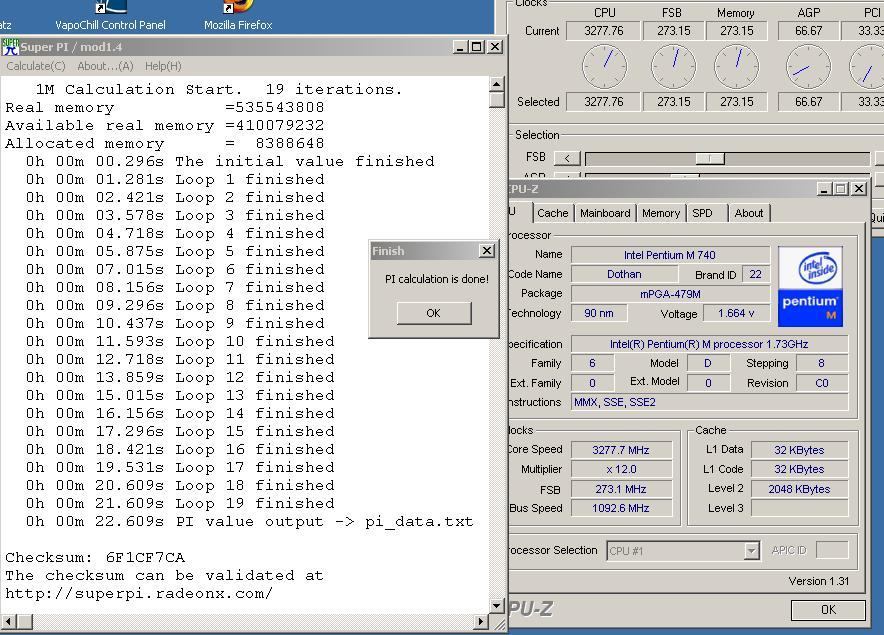Click the FSB slider left arrow button

tap(567, 158)
